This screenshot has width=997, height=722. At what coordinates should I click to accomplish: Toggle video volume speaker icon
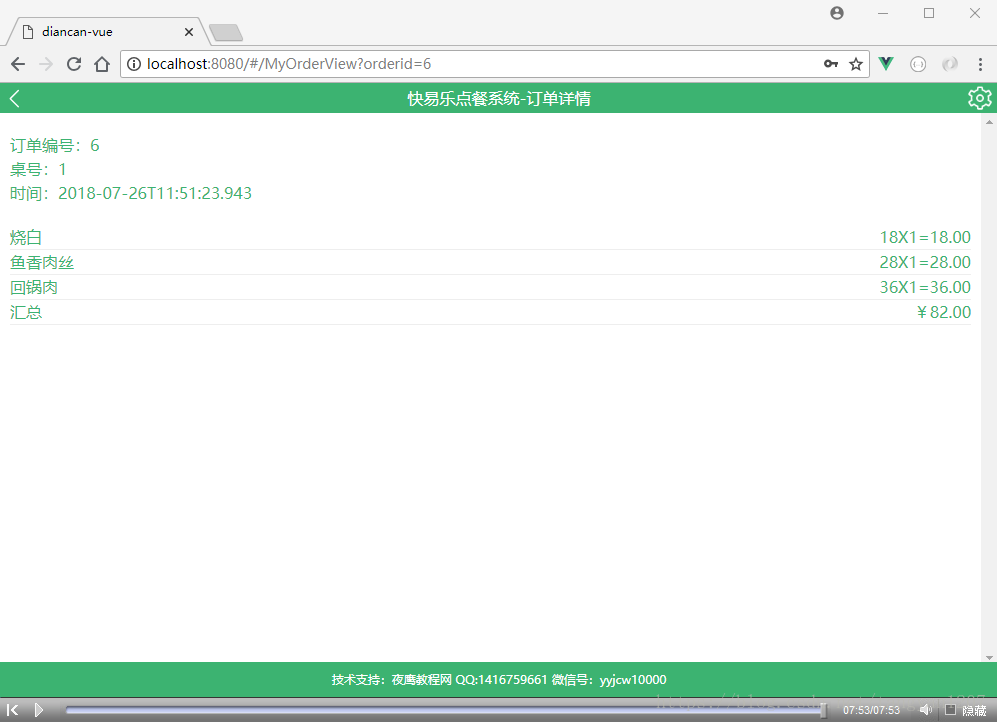(926, 710)
